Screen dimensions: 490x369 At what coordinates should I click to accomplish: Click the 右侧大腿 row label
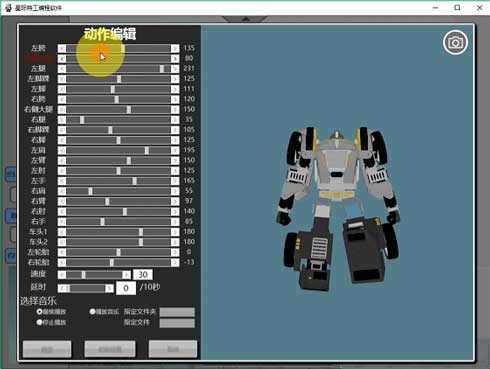[38, 109]
